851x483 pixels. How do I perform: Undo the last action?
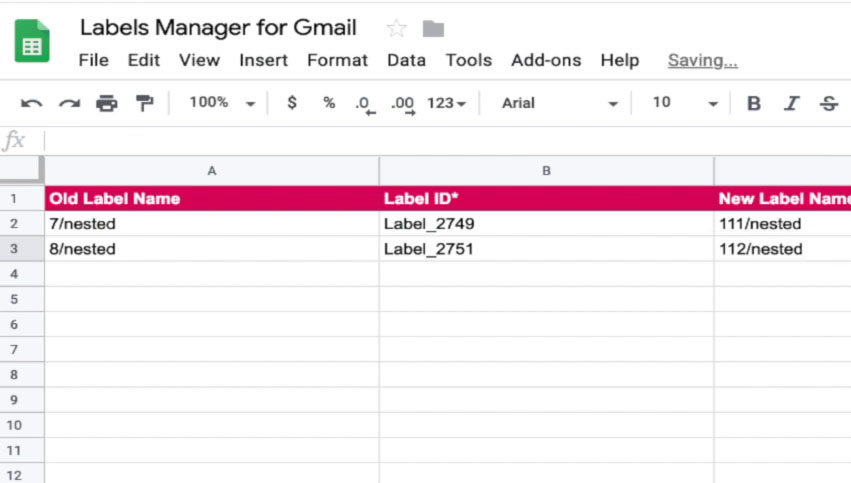(x=31, y=103)
